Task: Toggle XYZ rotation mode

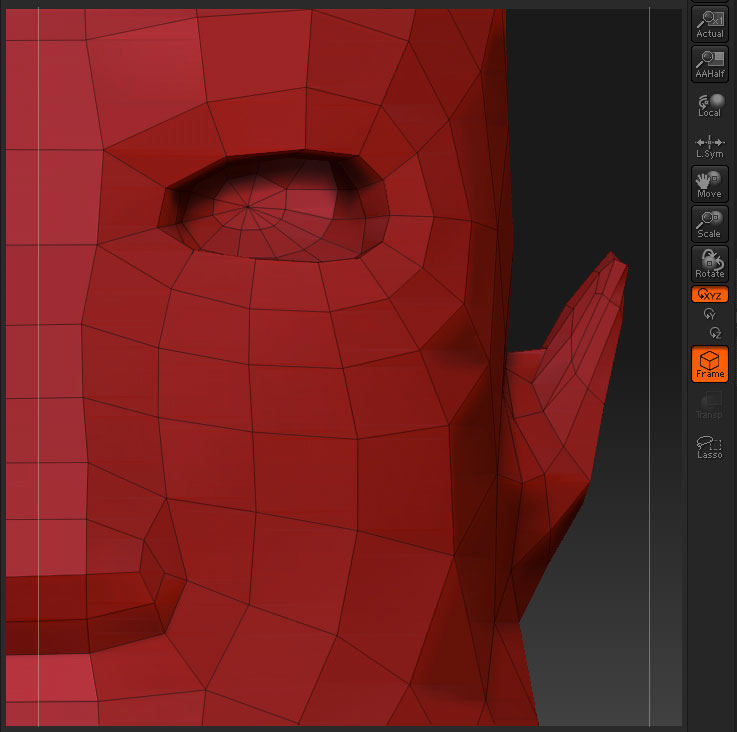Action: [710, 294]
